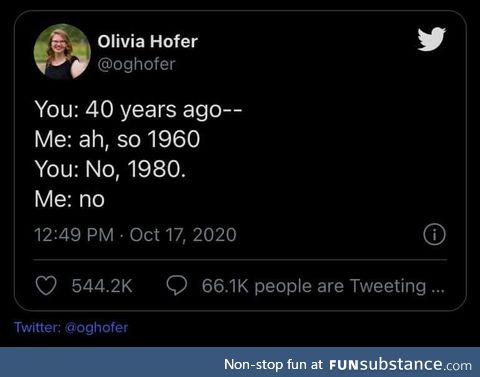Image resolution: width=480 pixels, height=377 pixels.
Task: Click the final line Me: no
Action: [70, 199]
